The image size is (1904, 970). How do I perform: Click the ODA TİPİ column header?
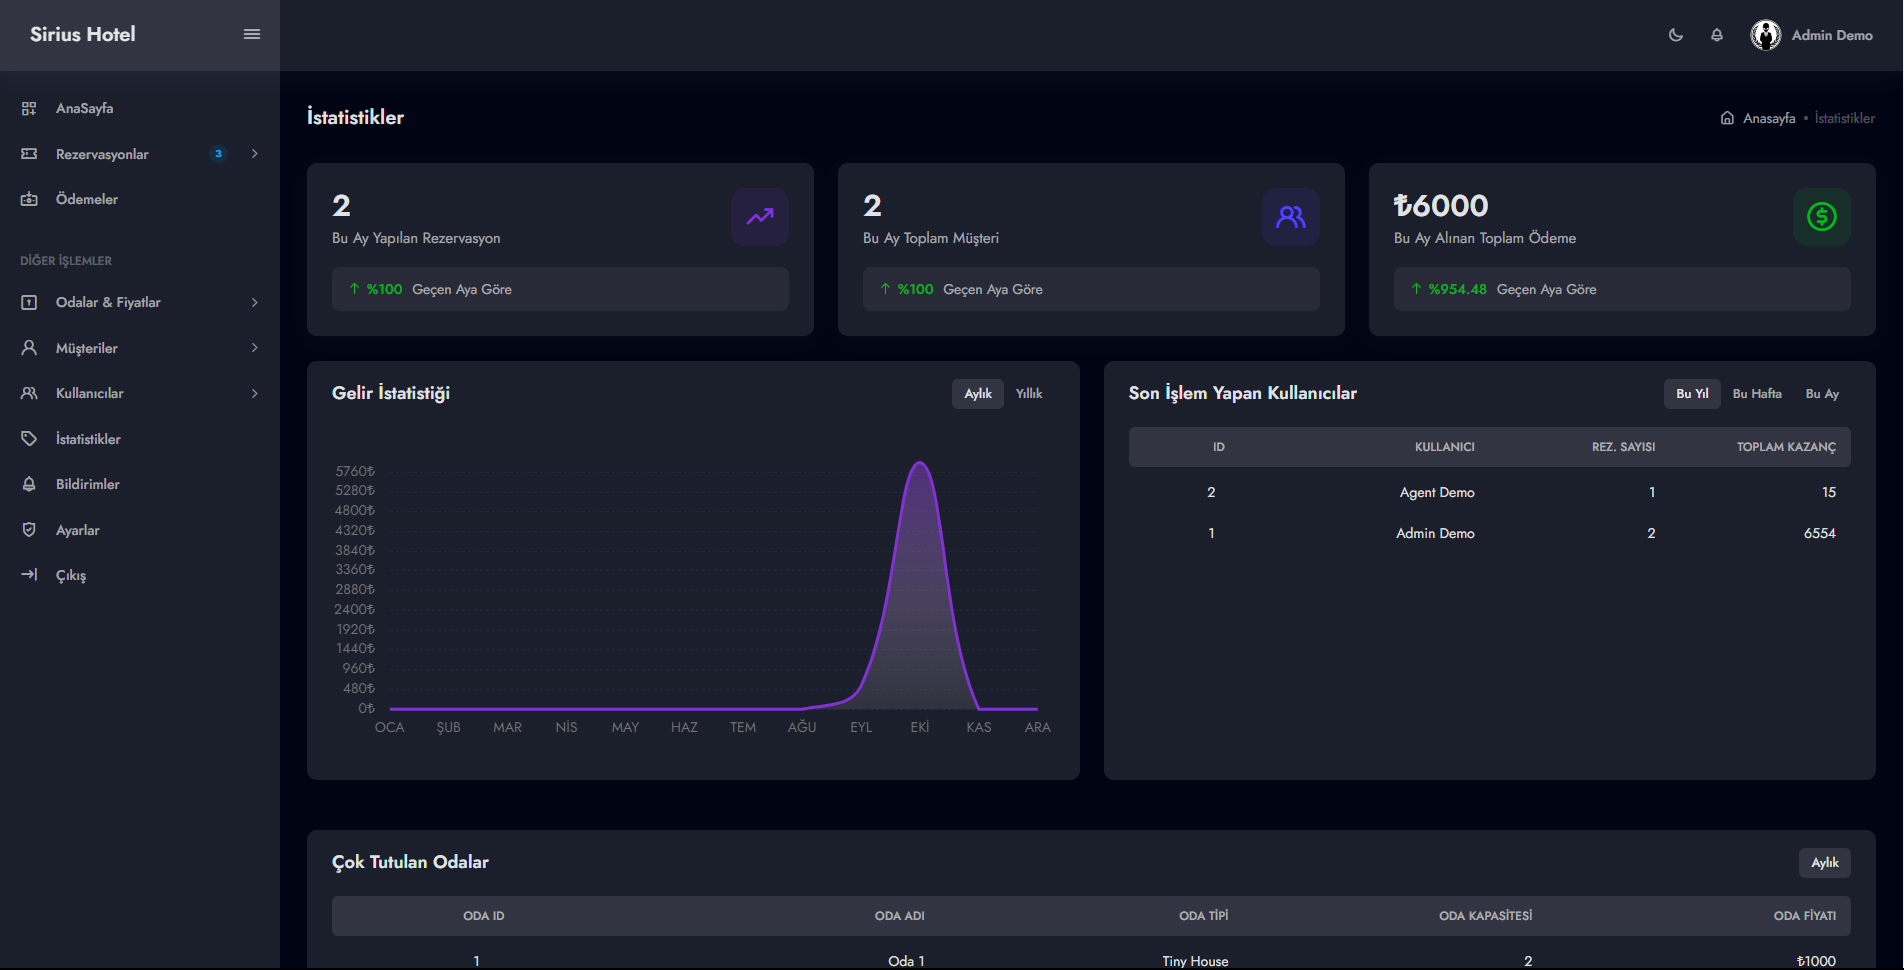coord(1203,916)
